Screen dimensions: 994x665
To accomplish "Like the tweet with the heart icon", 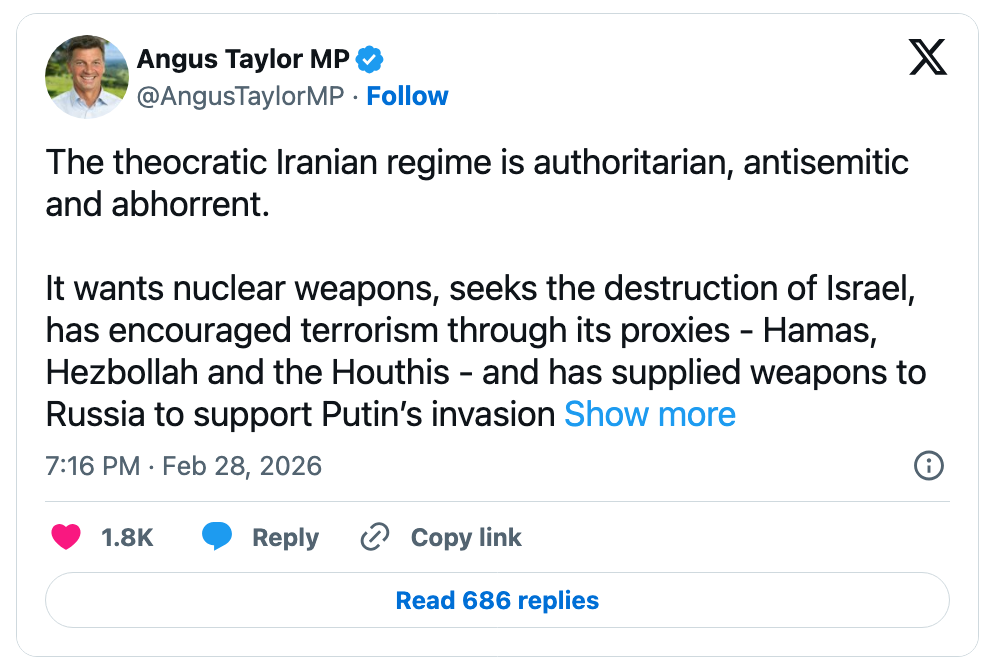I will (66, 537).
